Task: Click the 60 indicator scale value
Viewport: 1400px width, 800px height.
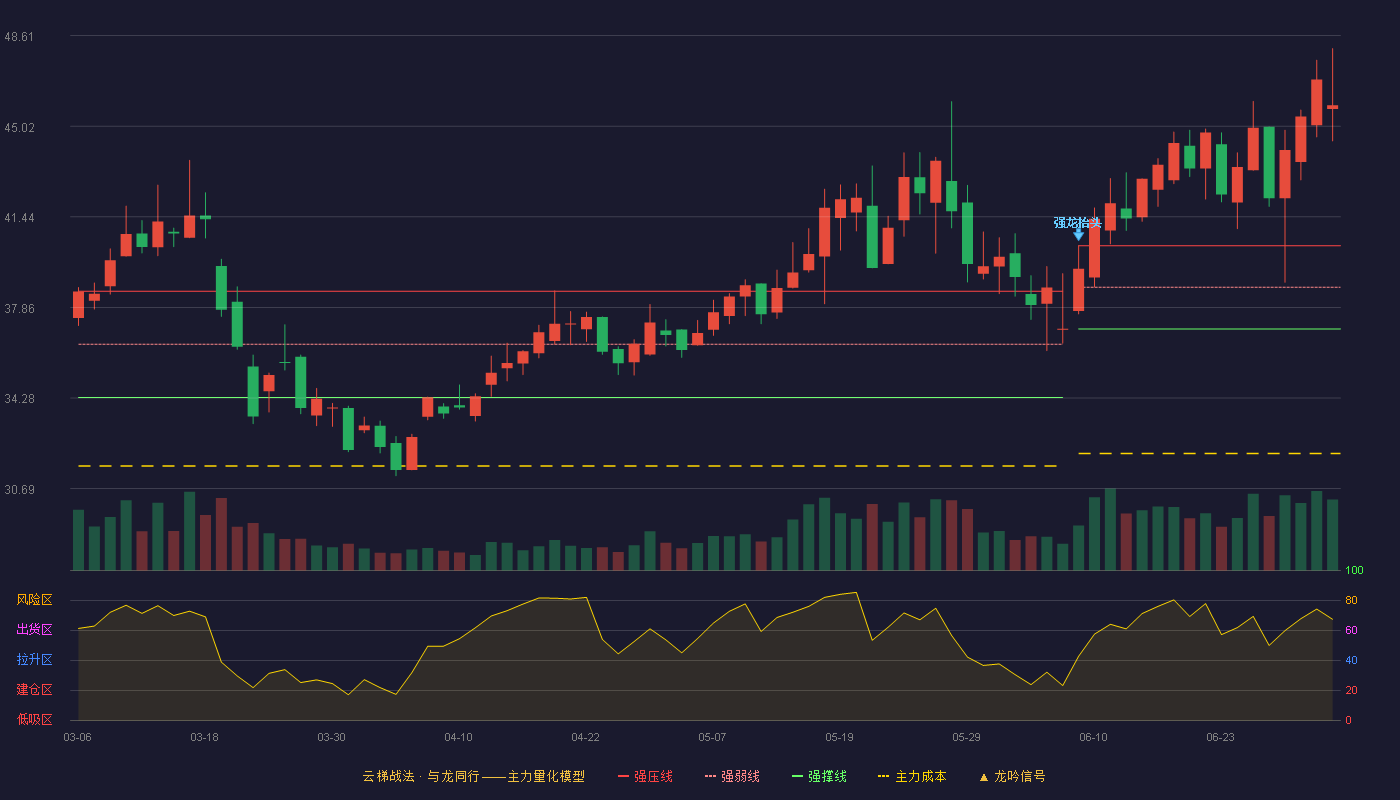Action: (1351, 630)
